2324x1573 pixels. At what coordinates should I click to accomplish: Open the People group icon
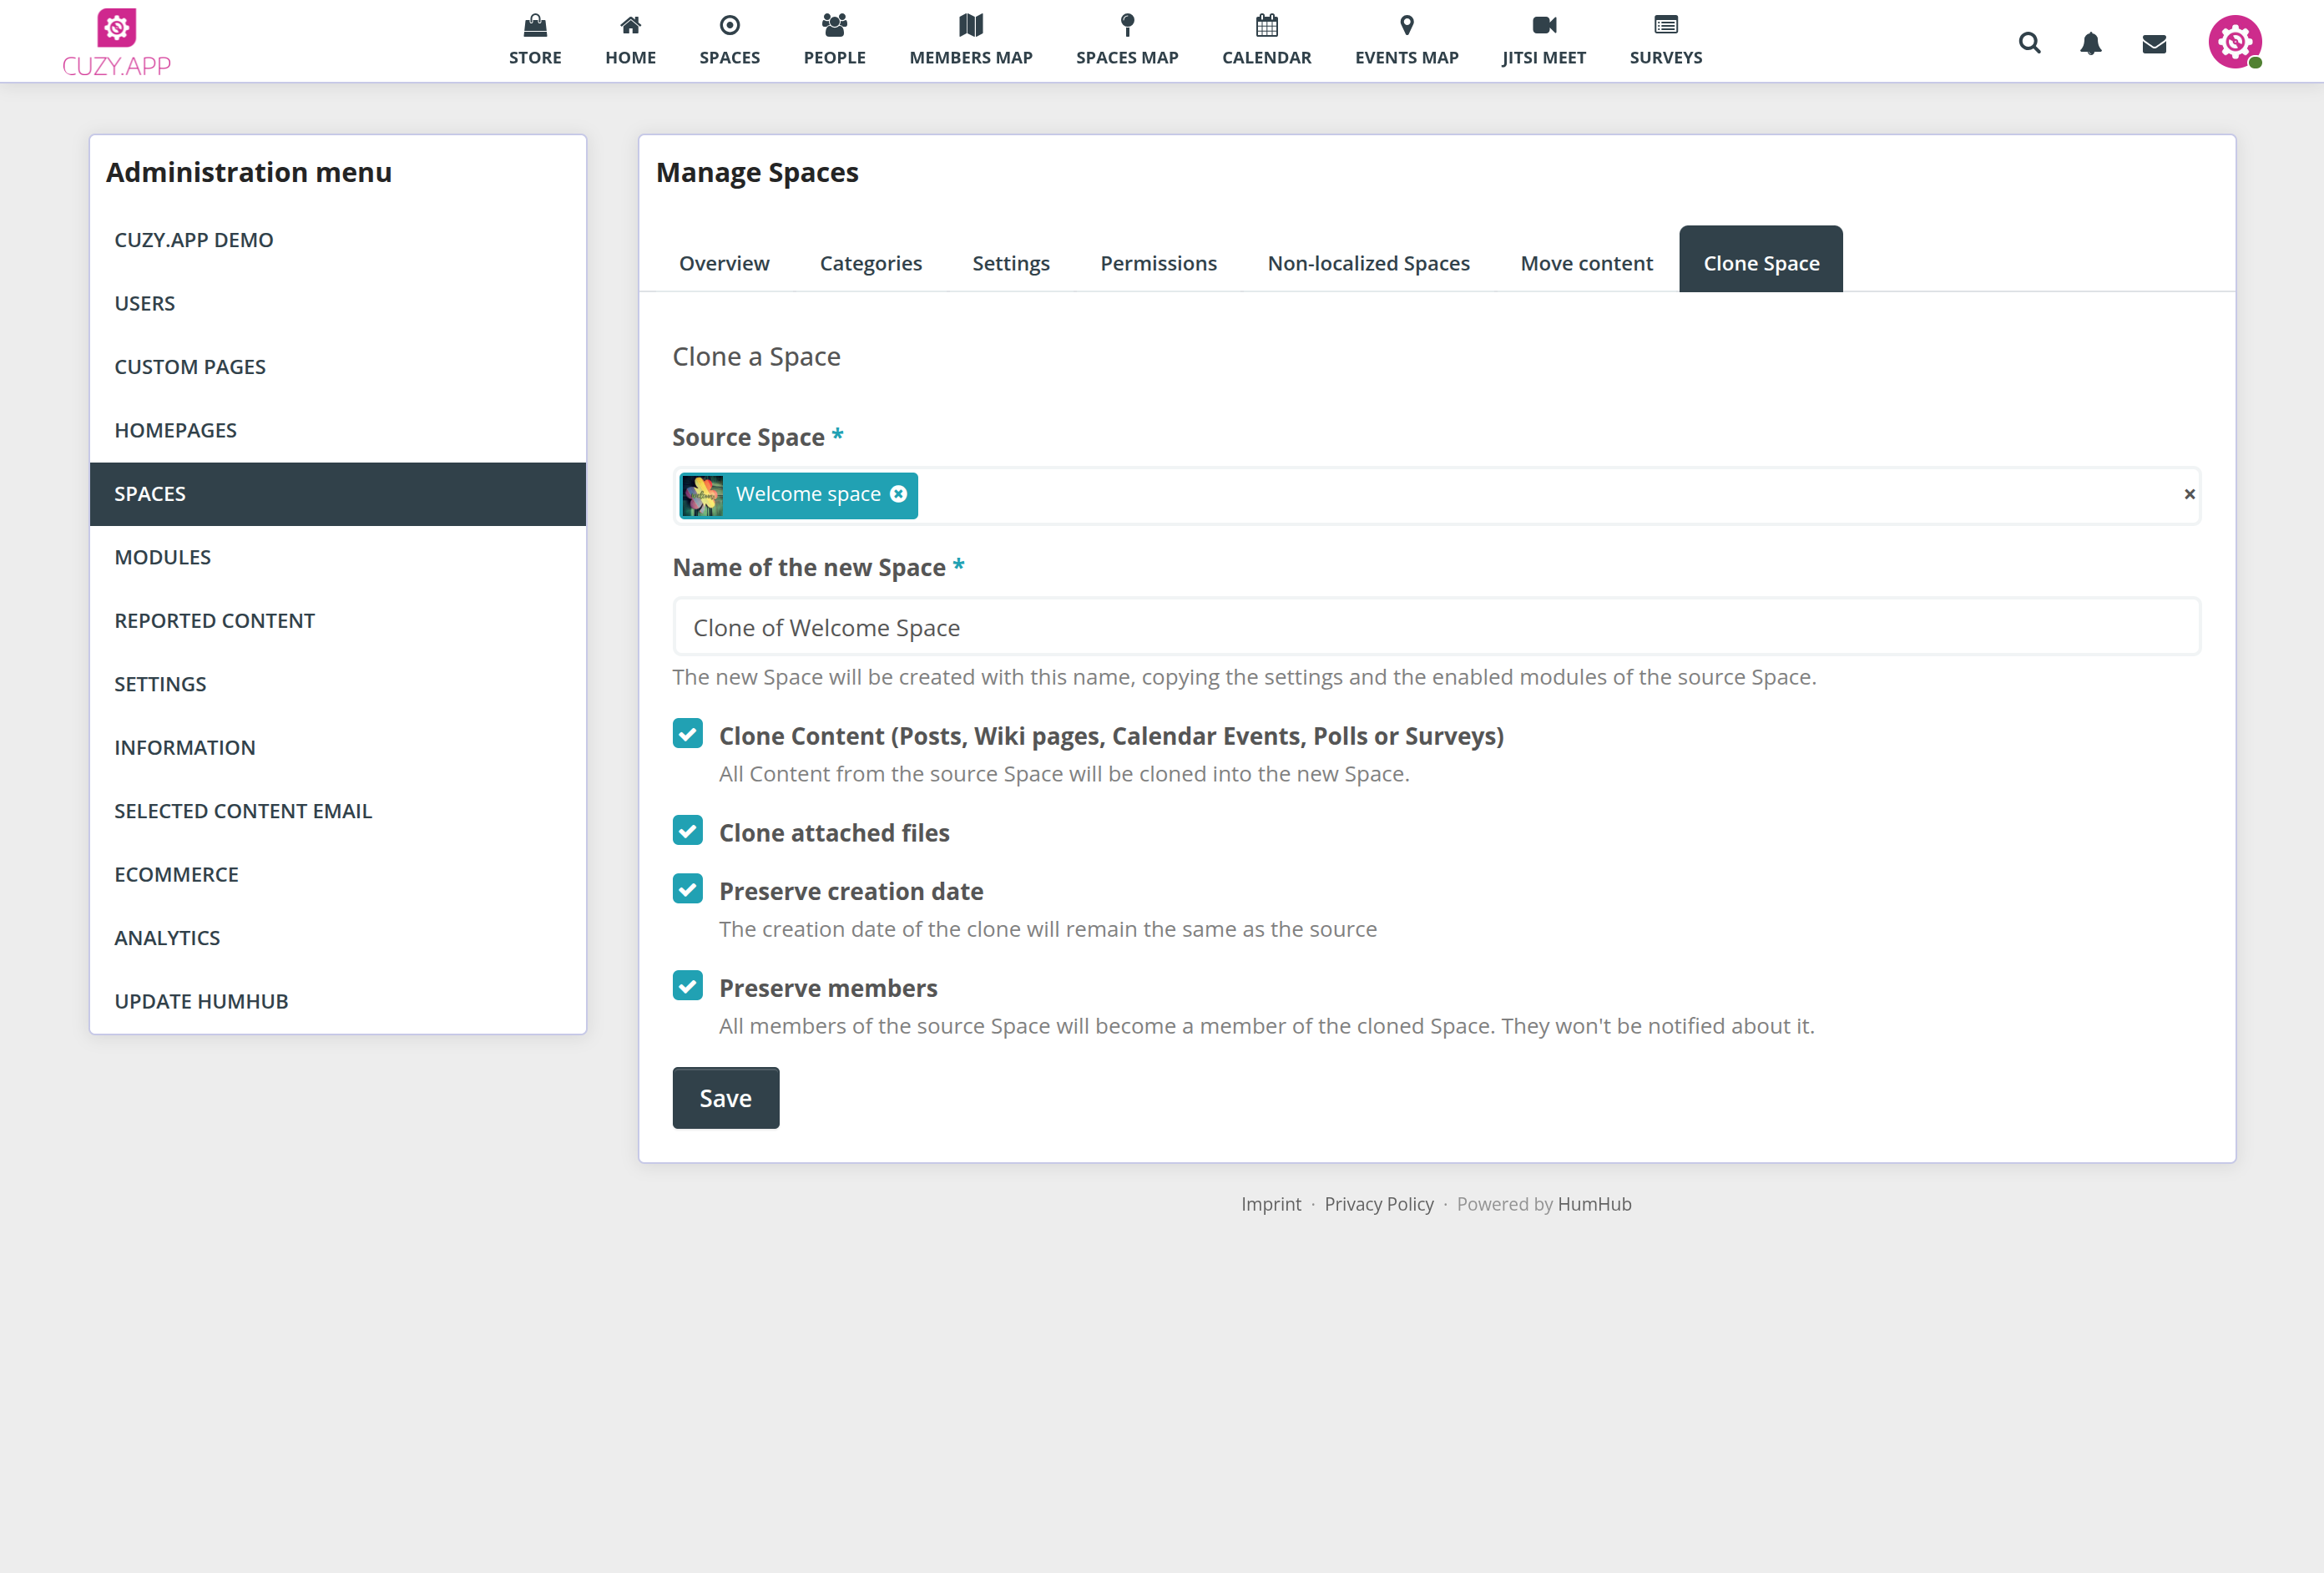click(834, 25)
